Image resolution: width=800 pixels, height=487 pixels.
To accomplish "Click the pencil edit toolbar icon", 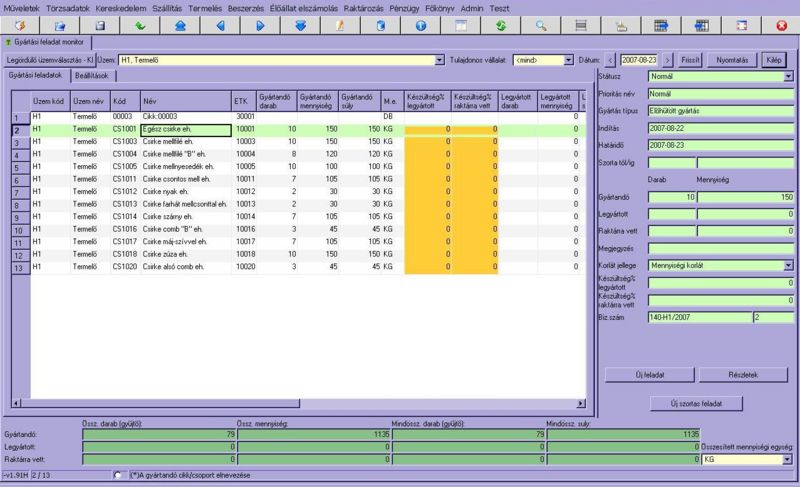I will pos(340,25).
